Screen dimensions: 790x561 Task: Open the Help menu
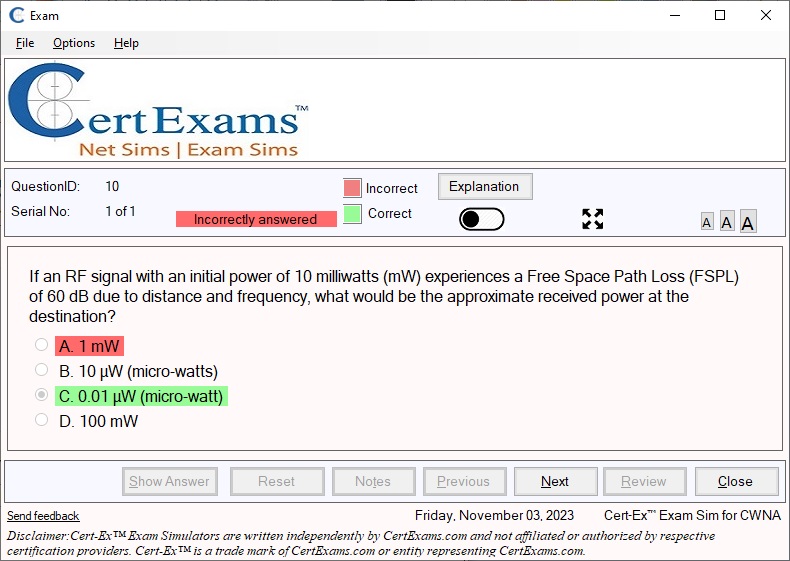pyautogui.click(x=126, y=43)
